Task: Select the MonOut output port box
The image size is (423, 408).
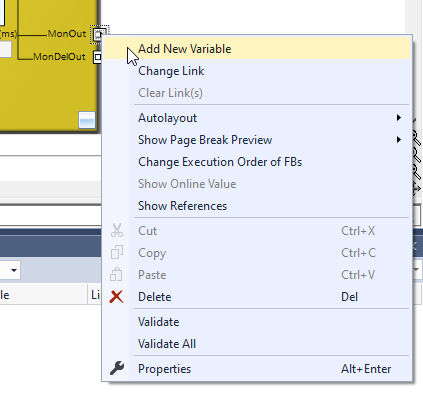Action: pos(98,34)
